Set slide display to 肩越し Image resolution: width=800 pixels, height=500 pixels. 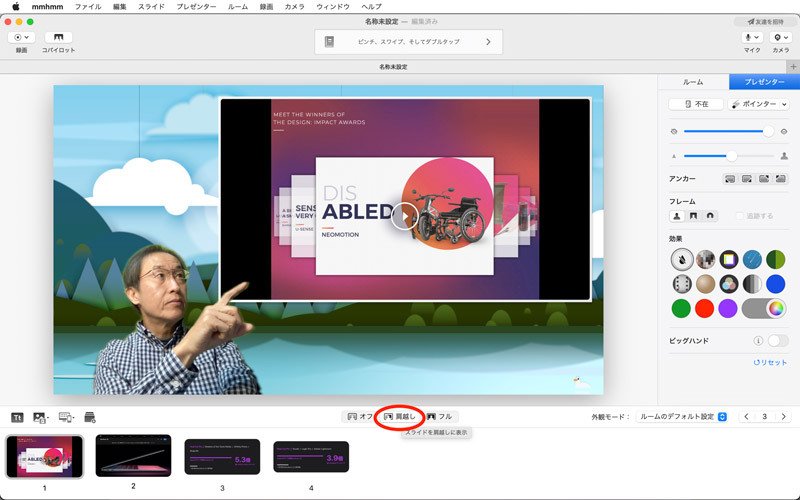tap(400, 416)
